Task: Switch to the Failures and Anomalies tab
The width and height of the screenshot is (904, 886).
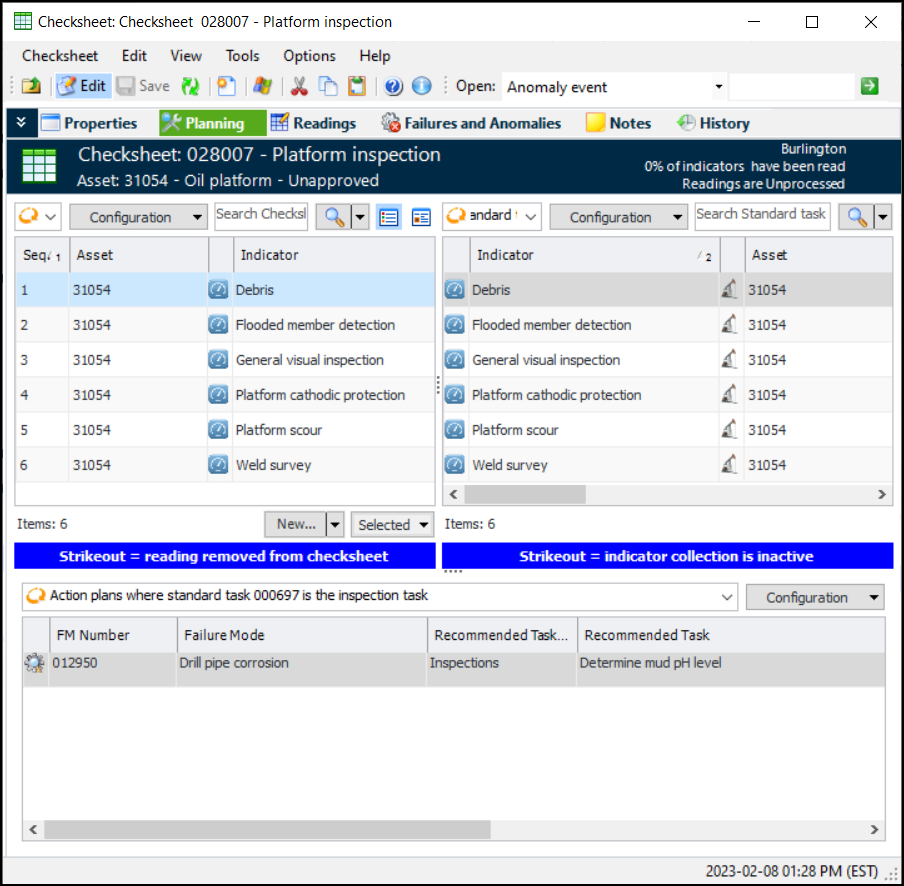Action: pos(471,123)
